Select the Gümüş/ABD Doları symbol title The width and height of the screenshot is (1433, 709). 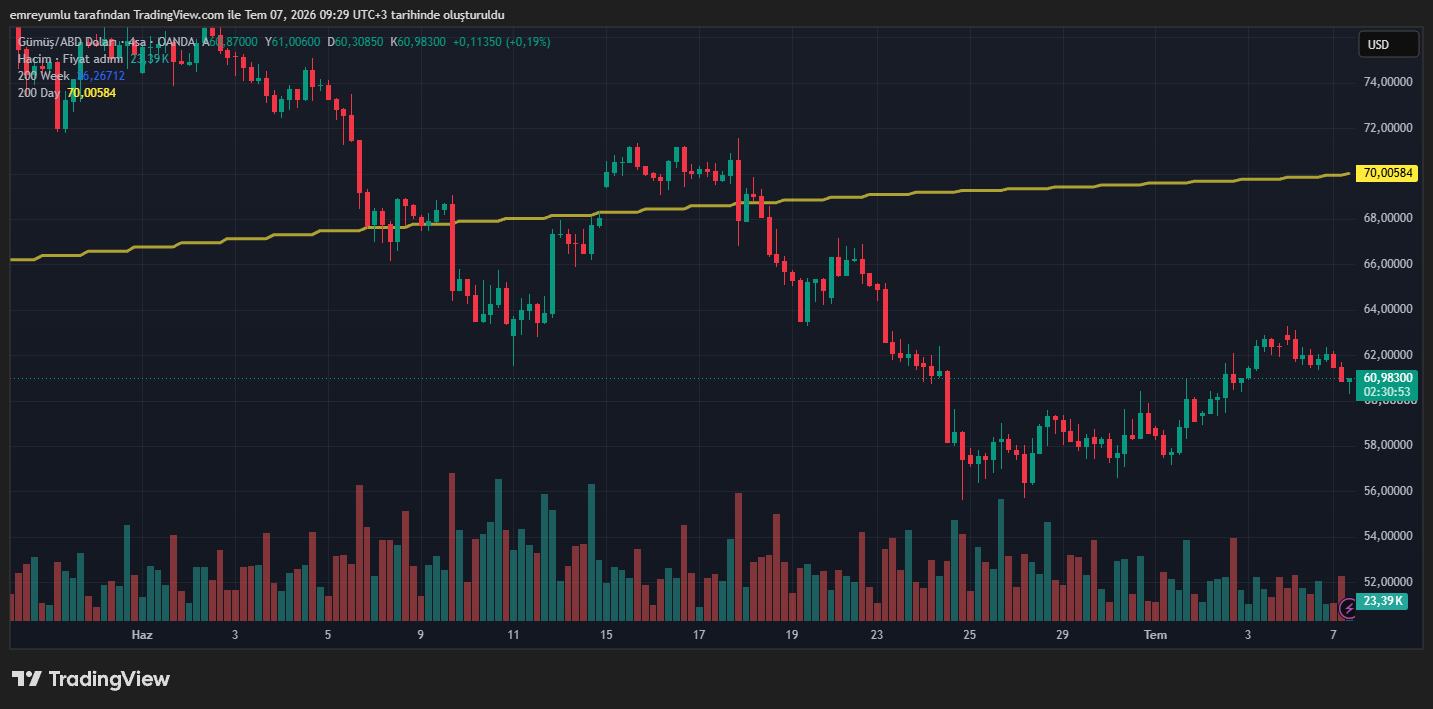tap(67, 42)
